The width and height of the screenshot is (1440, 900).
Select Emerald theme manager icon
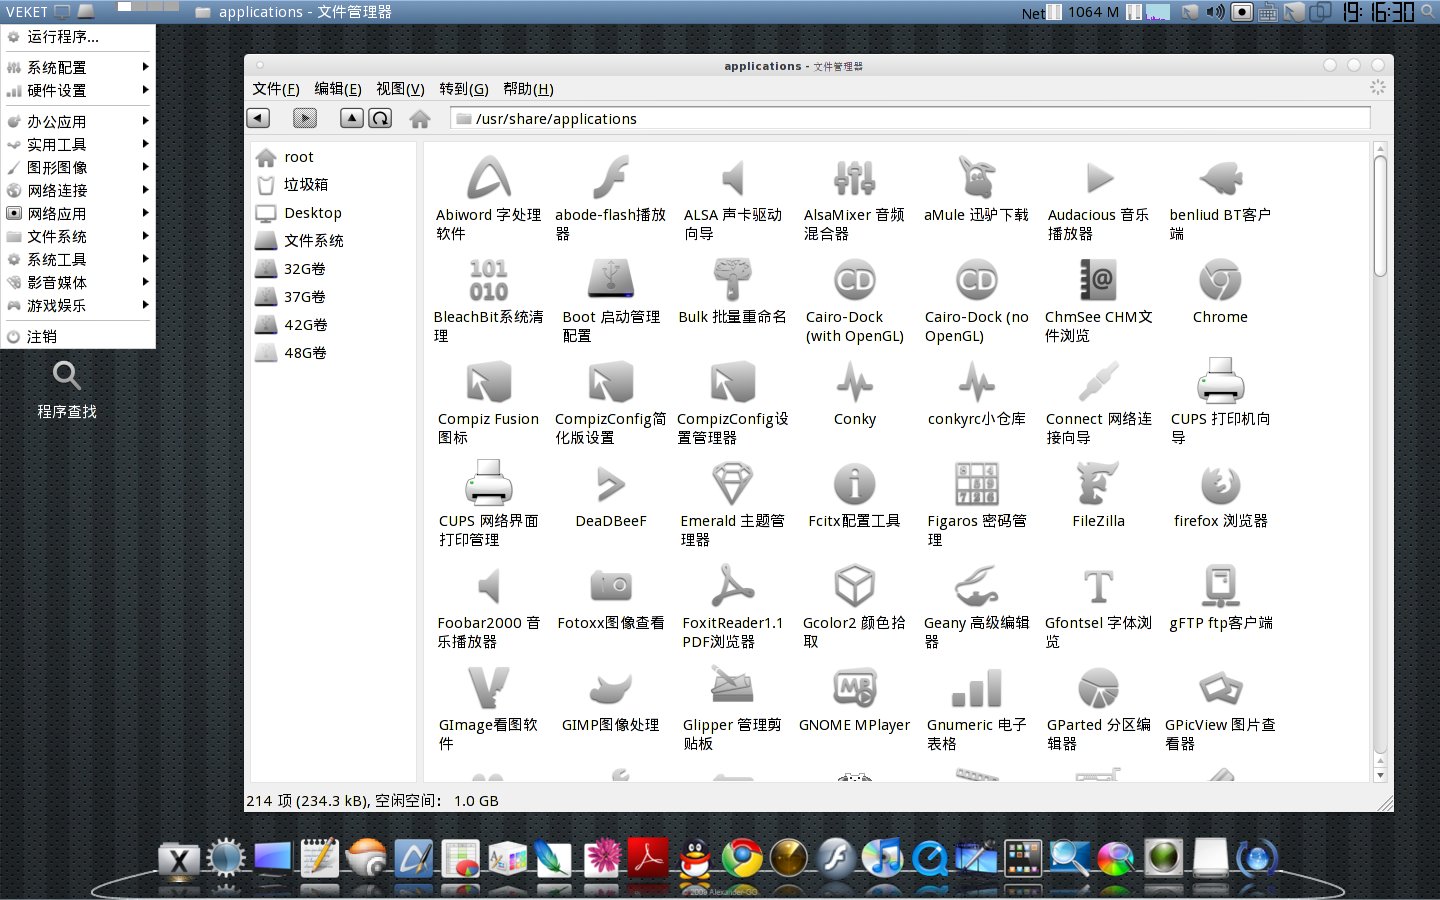point(732,485)
